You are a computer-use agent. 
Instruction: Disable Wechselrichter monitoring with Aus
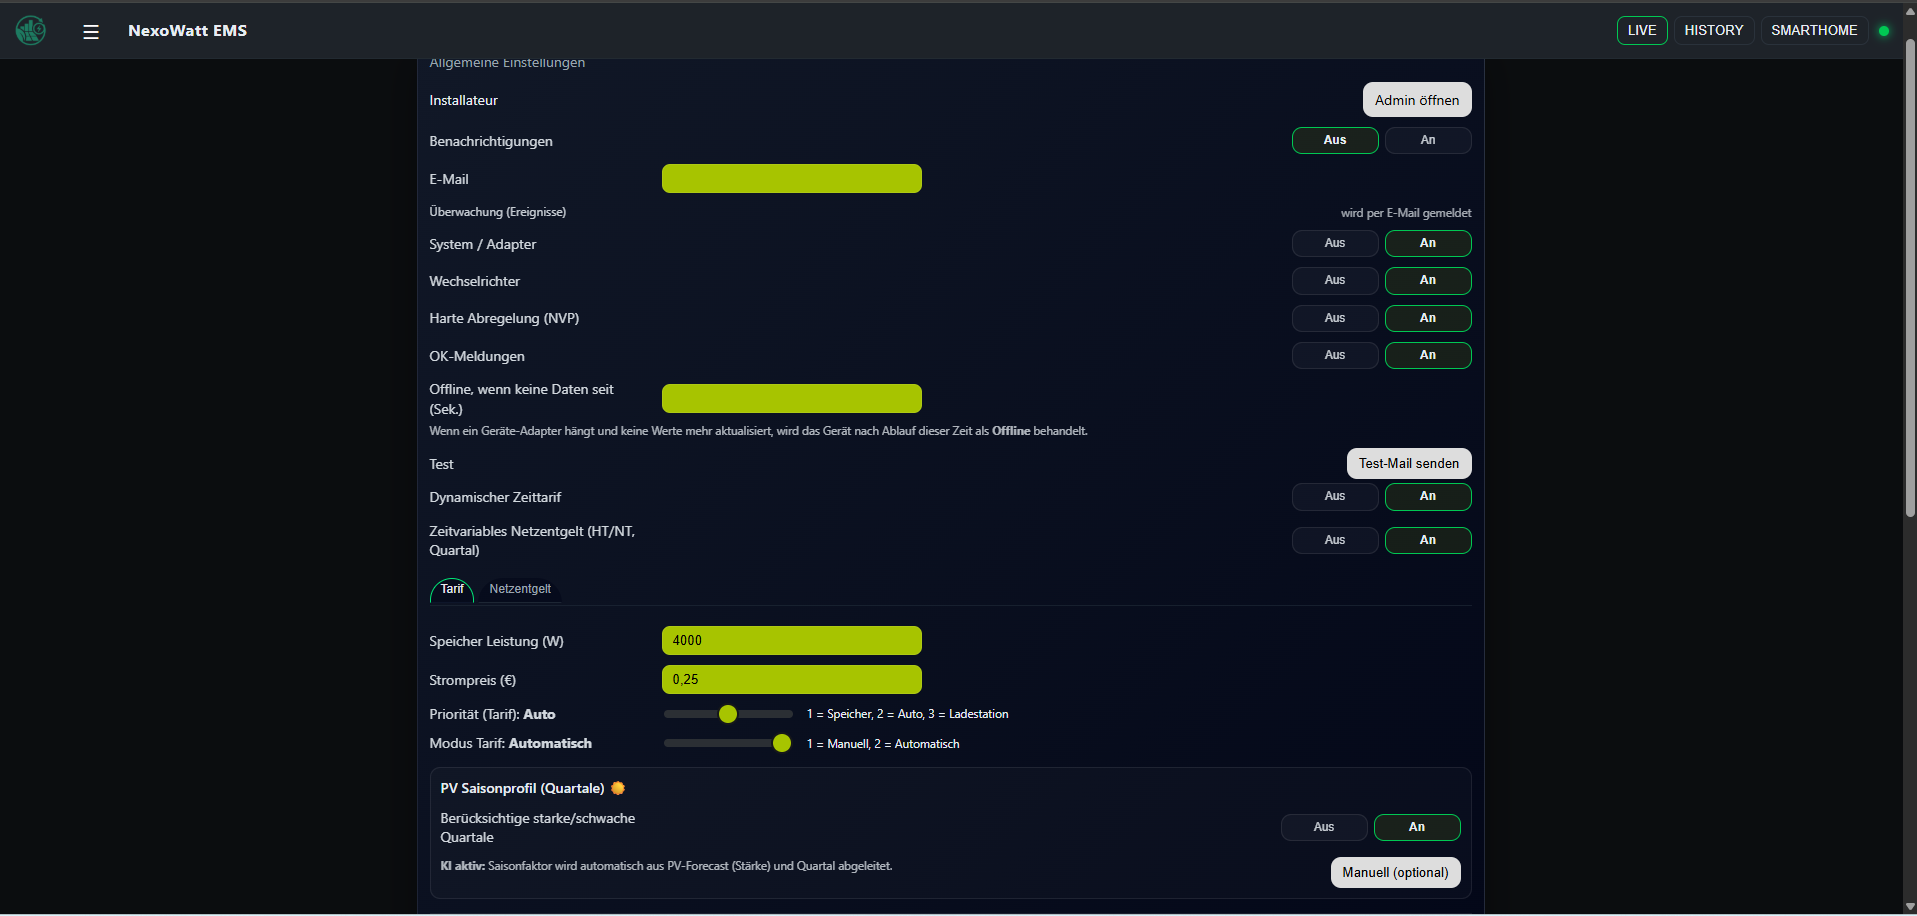click(1334, 280)
